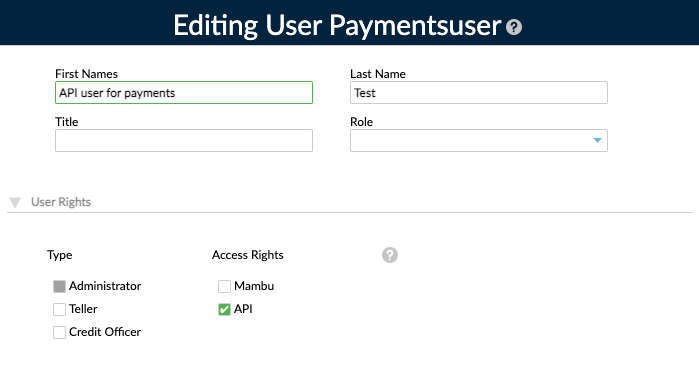Click the Last Name input field

(479, 93)
